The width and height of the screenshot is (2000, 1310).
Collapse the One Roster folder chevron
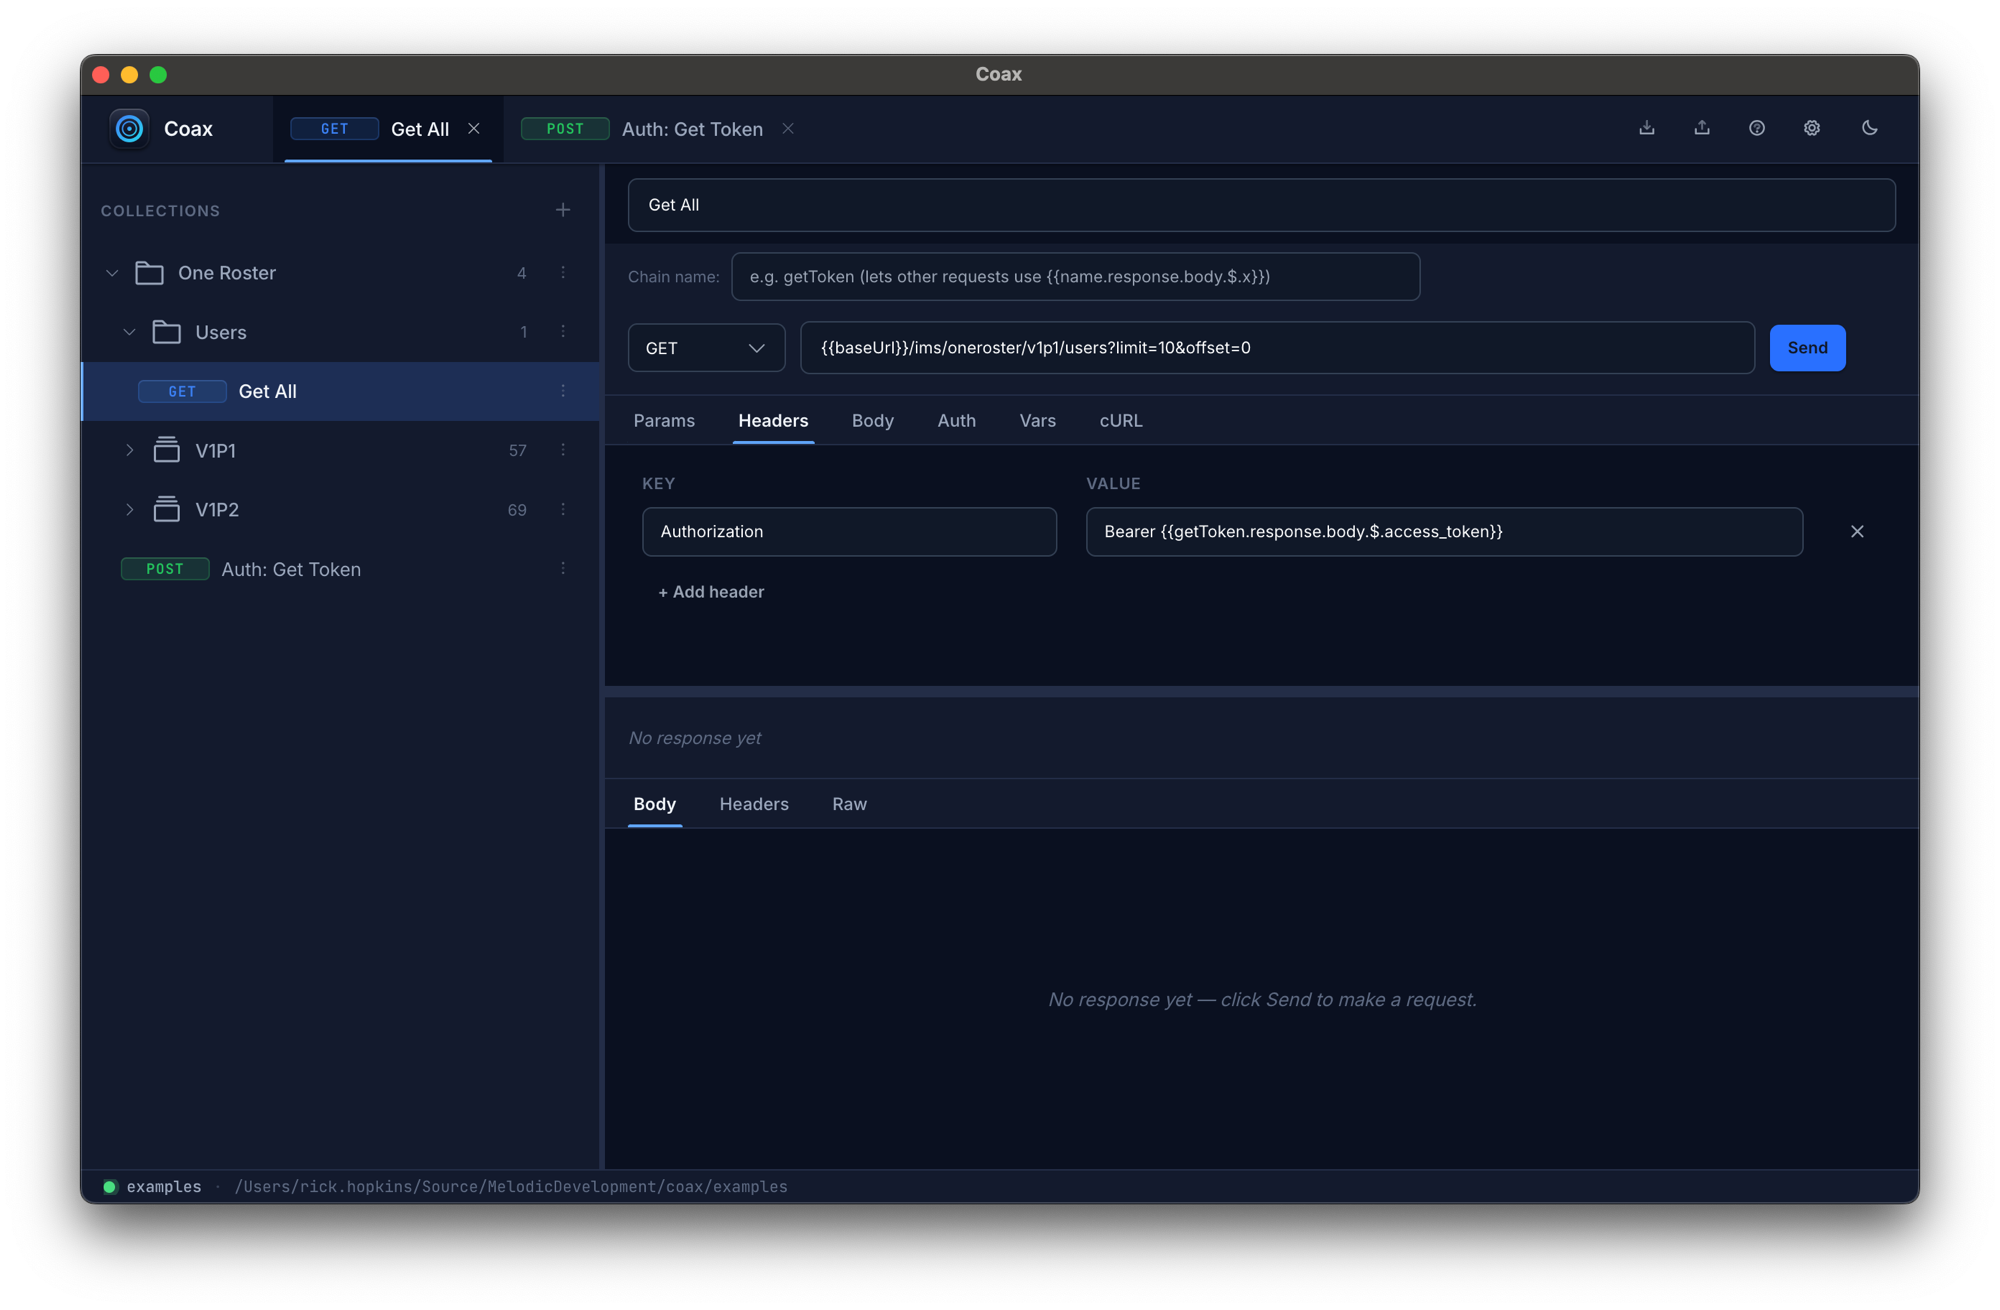coord(112,273)
